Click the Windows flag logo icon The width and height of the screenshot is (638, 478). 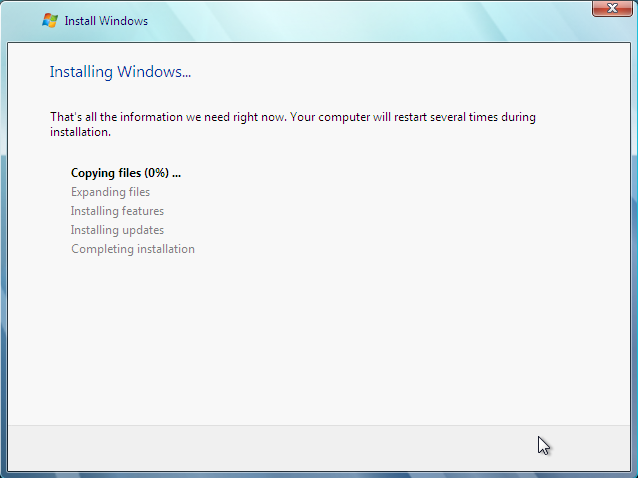pos(50,20)
